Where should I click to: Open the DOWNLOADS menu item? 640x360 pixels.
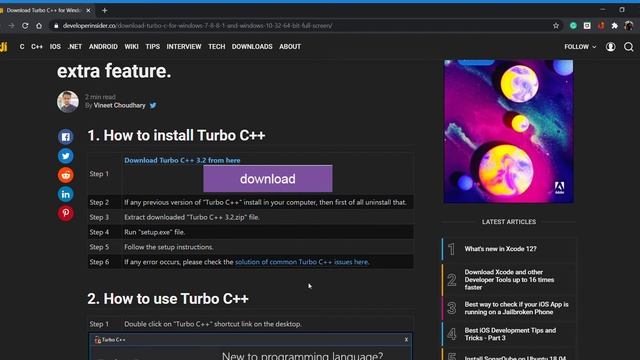pyautogui.click(x=252, y=47)
